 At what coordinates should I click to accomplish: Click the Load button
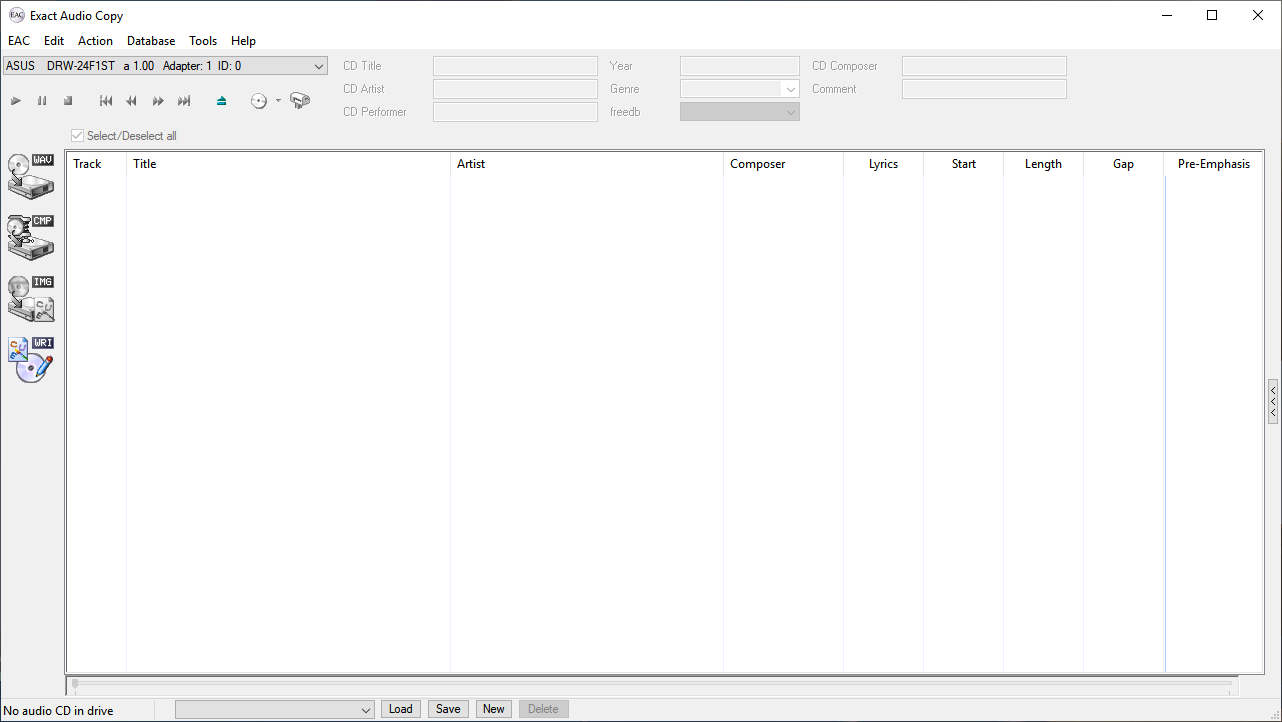[x=400, y=709]
